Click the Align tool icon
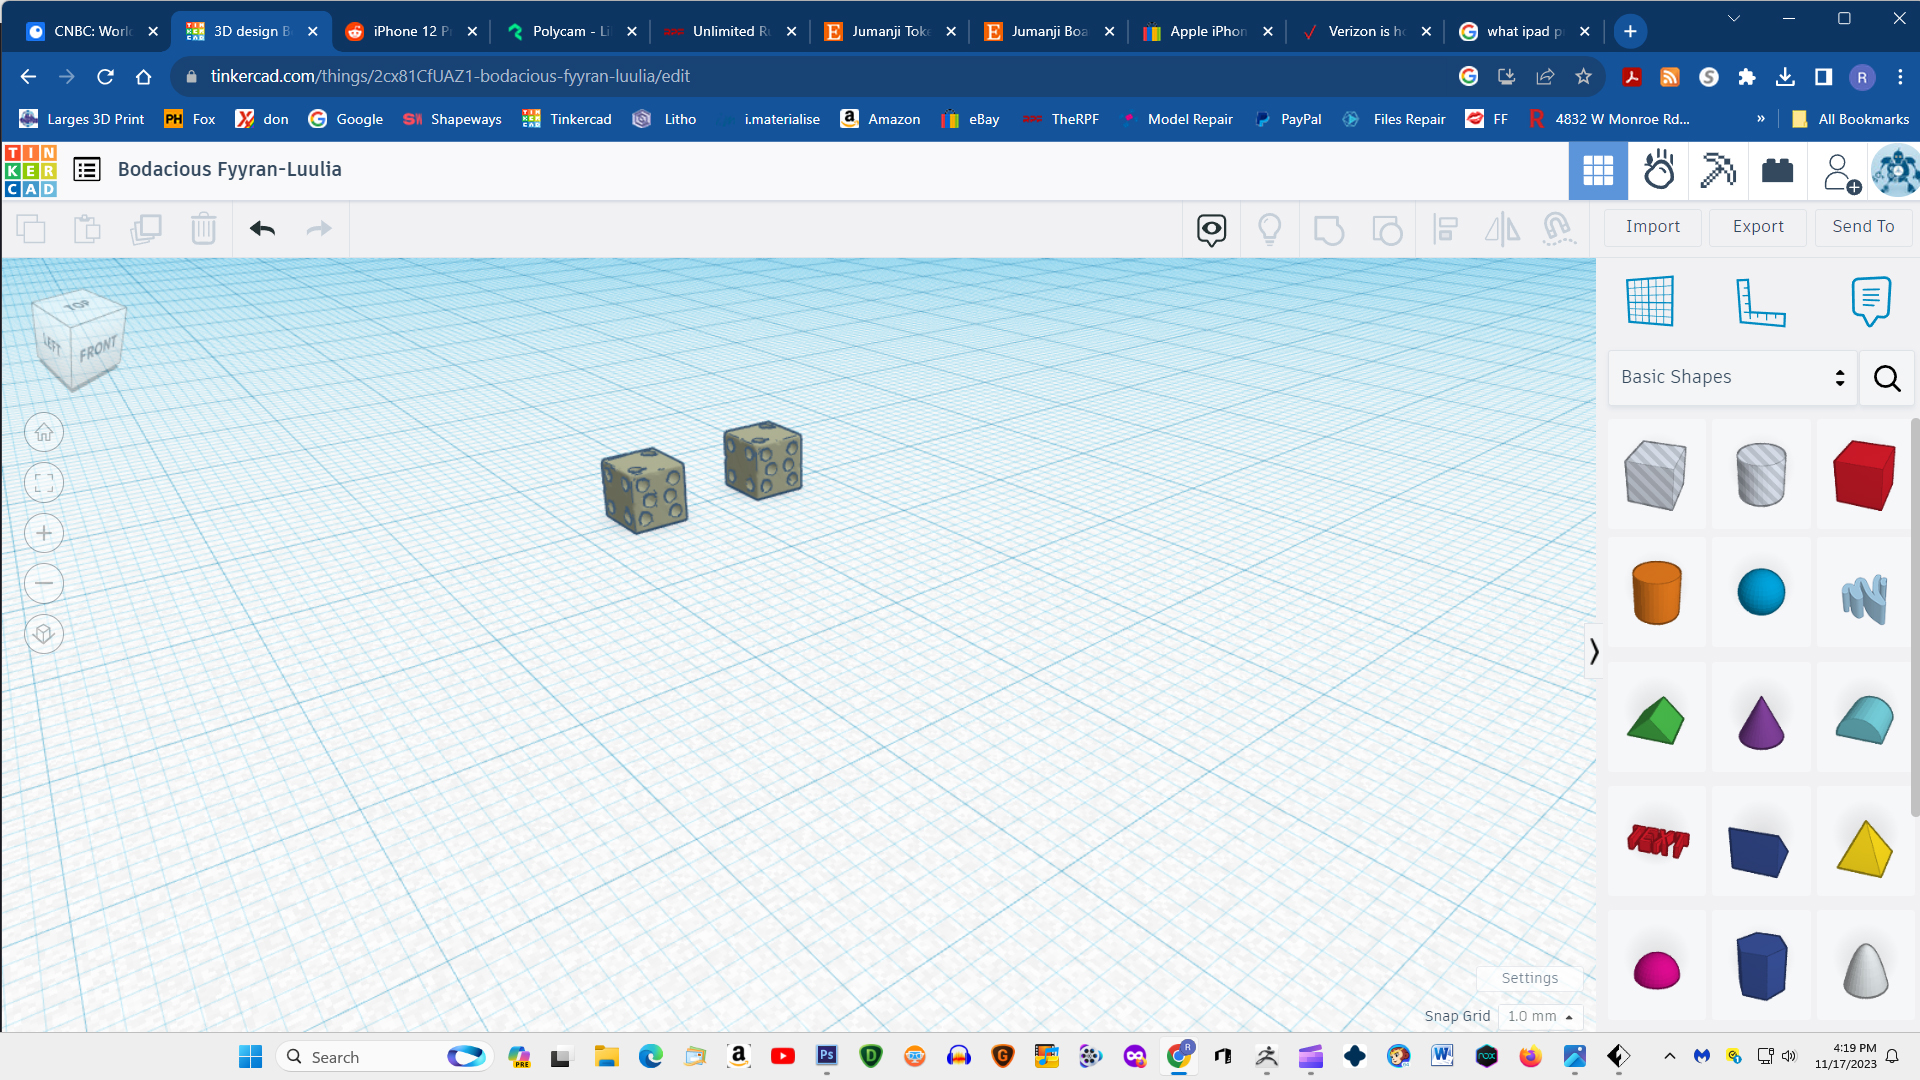The width and height of the screenshot is (1920, 1080). coord(1444,229)
